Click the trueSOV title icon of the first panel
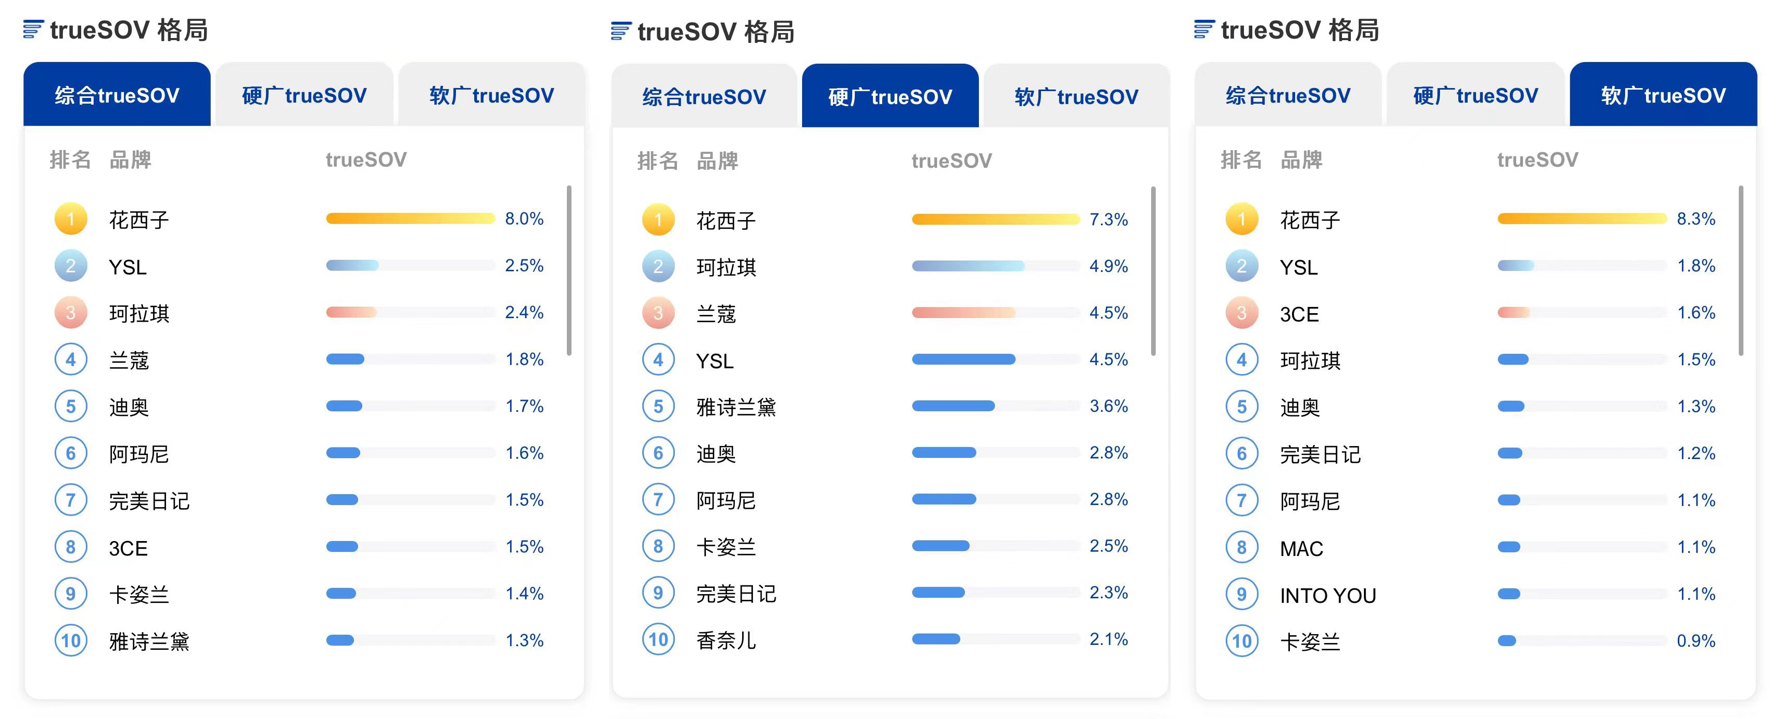The image size is (1781, 719). pos(33,30)
